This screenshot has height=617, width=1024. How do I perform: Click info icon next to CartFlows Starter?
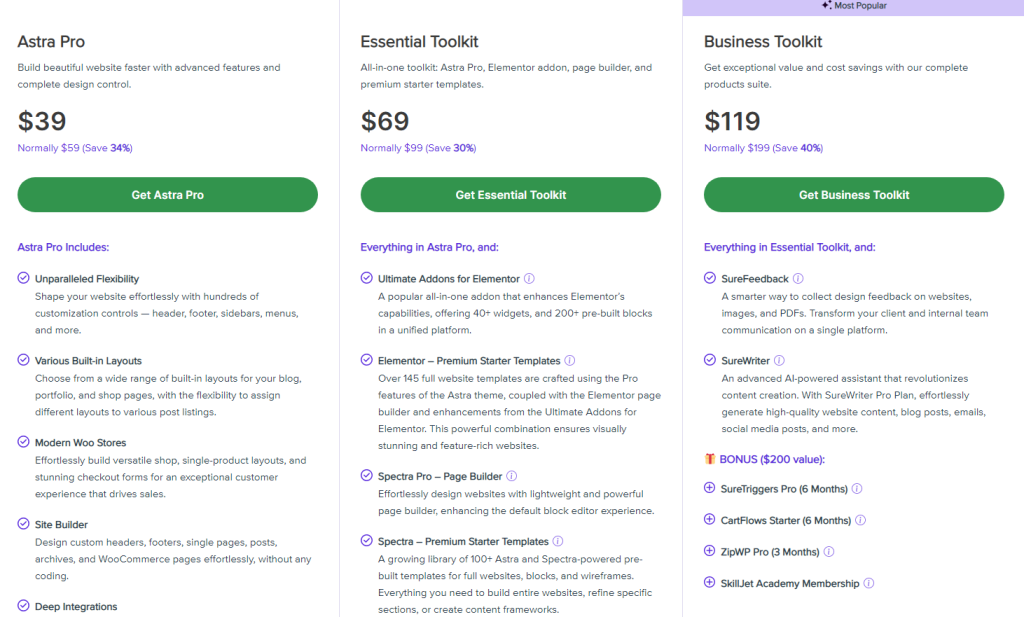point(861,521)
